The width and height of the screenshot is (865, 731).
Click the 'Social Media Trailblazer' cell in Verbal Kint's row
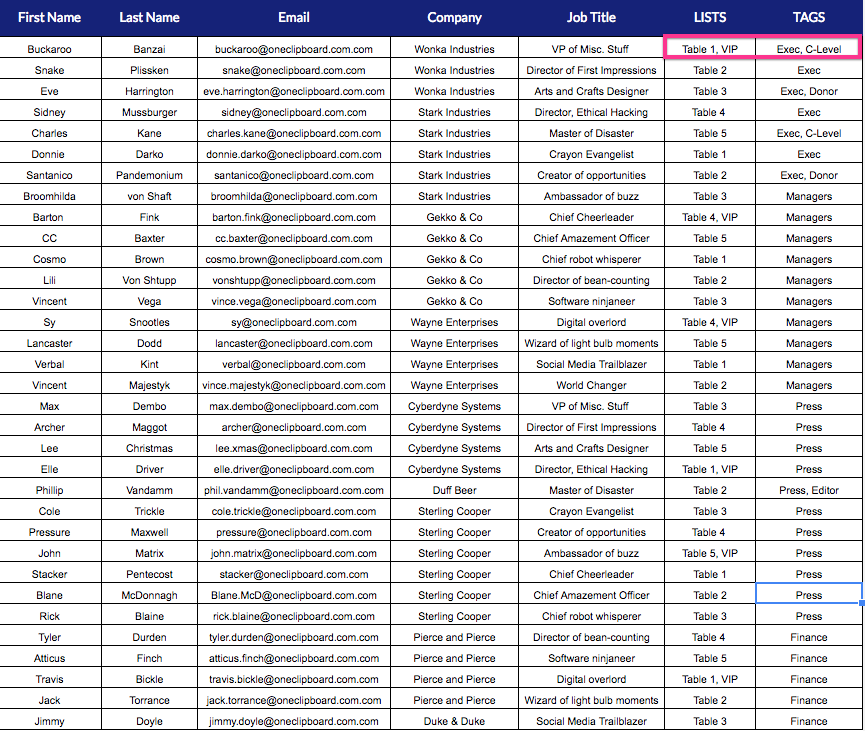(591, 364)
